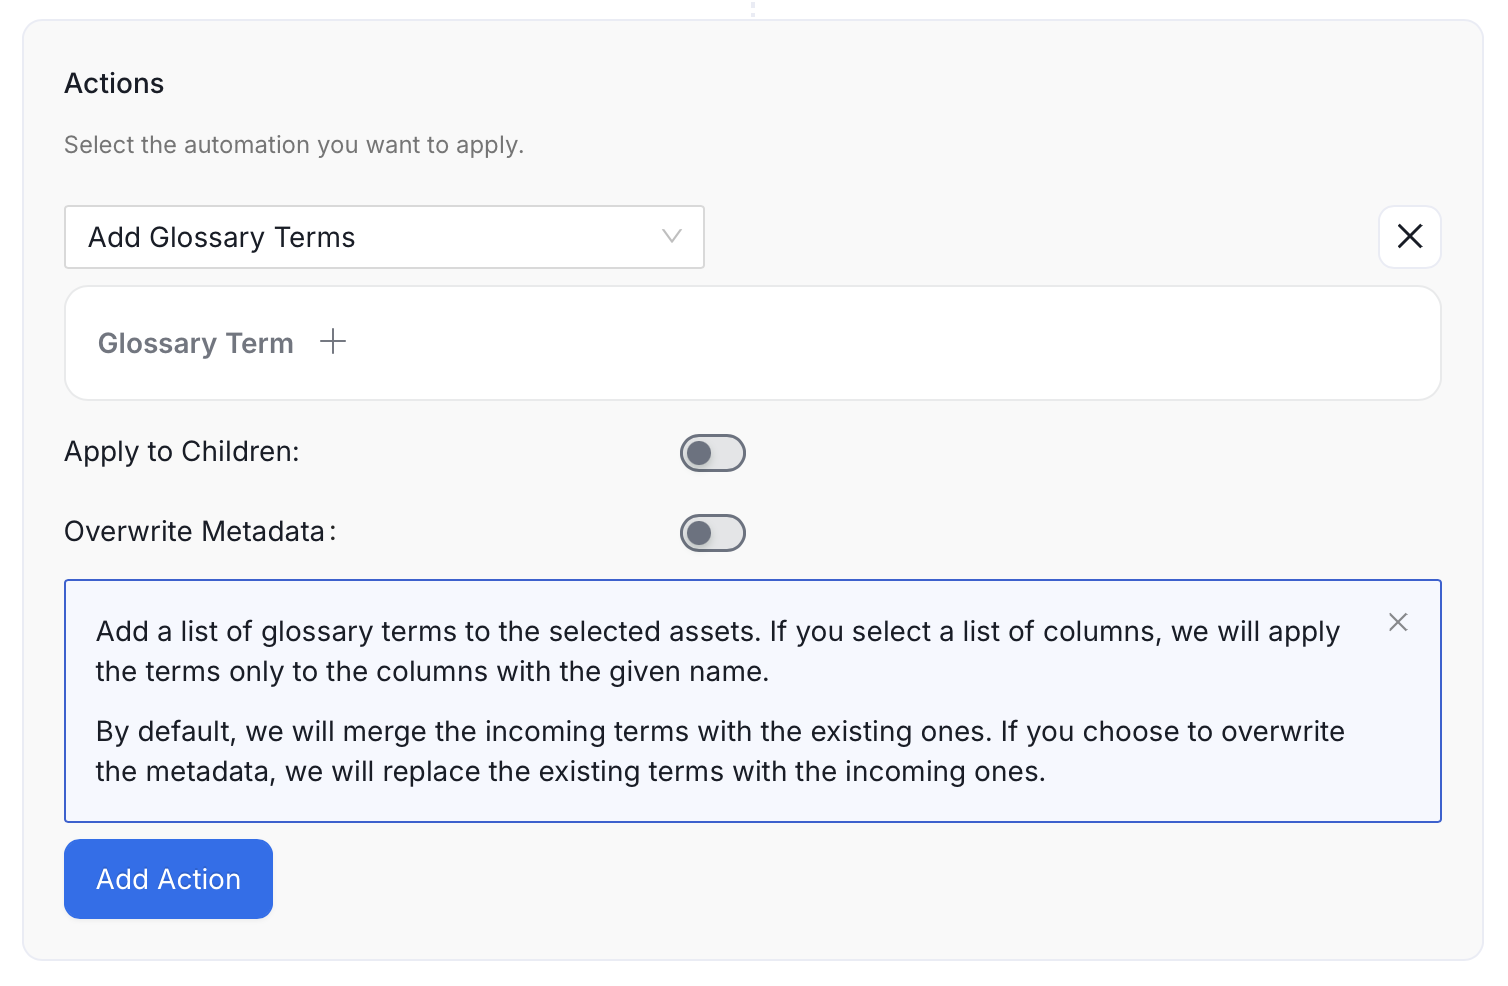
Task: Click the Apply to Children label
Action: pyautogui.click(x=182, y=452)
